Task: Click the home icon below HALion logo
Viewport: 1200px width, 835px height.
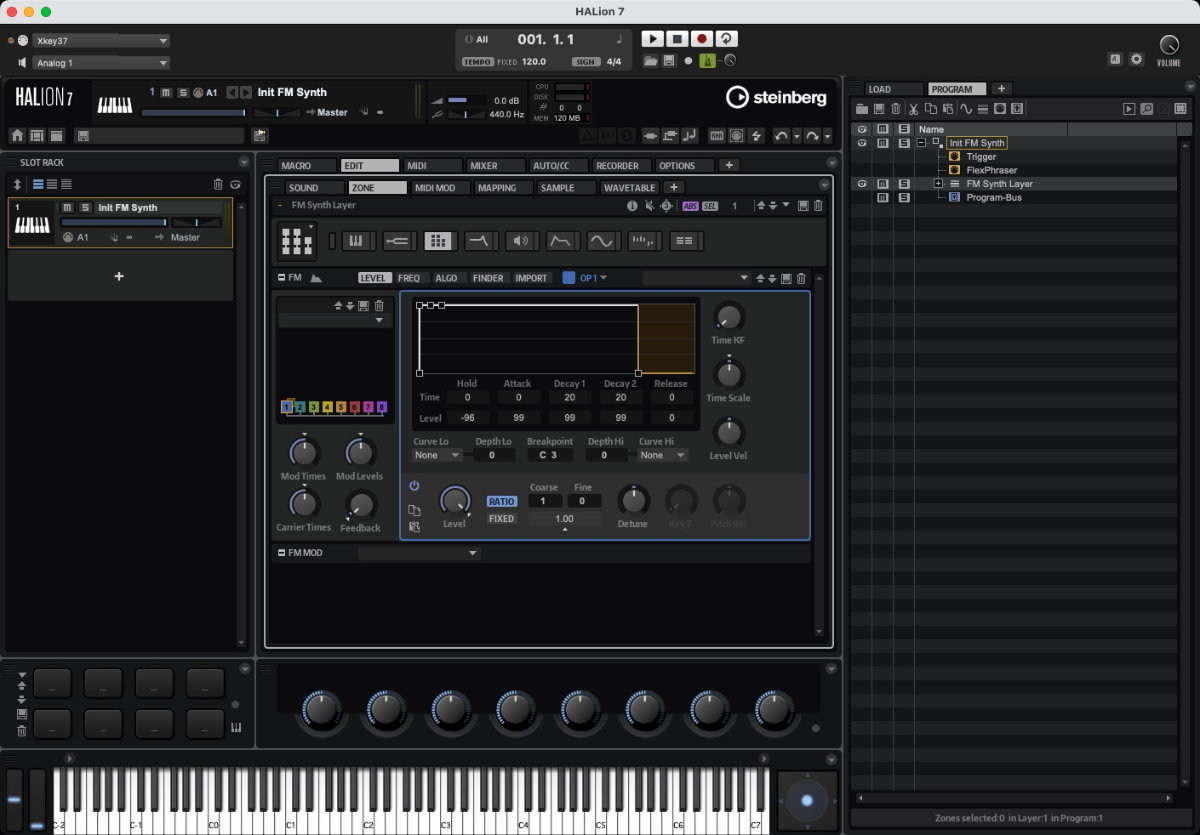Action: 17,135
